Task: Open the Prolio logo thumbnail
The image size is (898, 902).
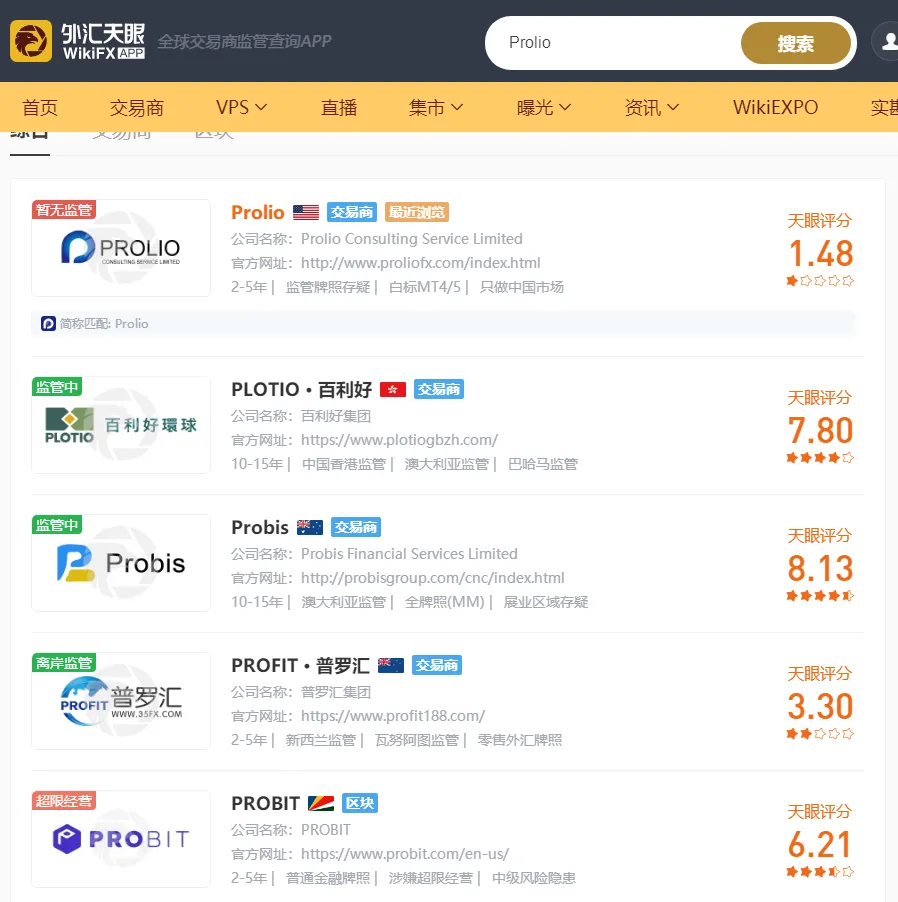Action: point(121,248)
